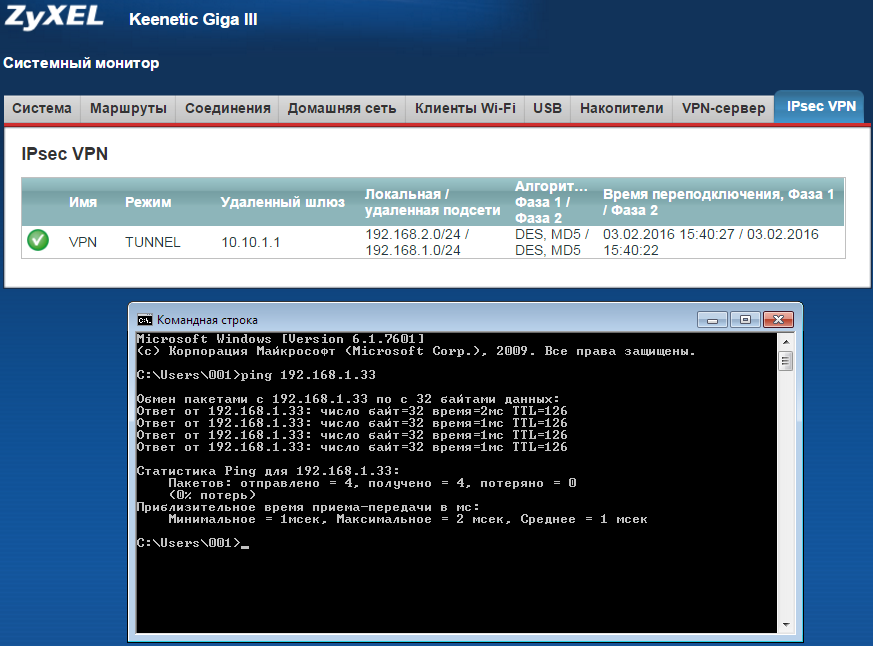Maximize the Командная строка window
The width and height of the screenshot is (873, 646).
click(x=743, y=319)
